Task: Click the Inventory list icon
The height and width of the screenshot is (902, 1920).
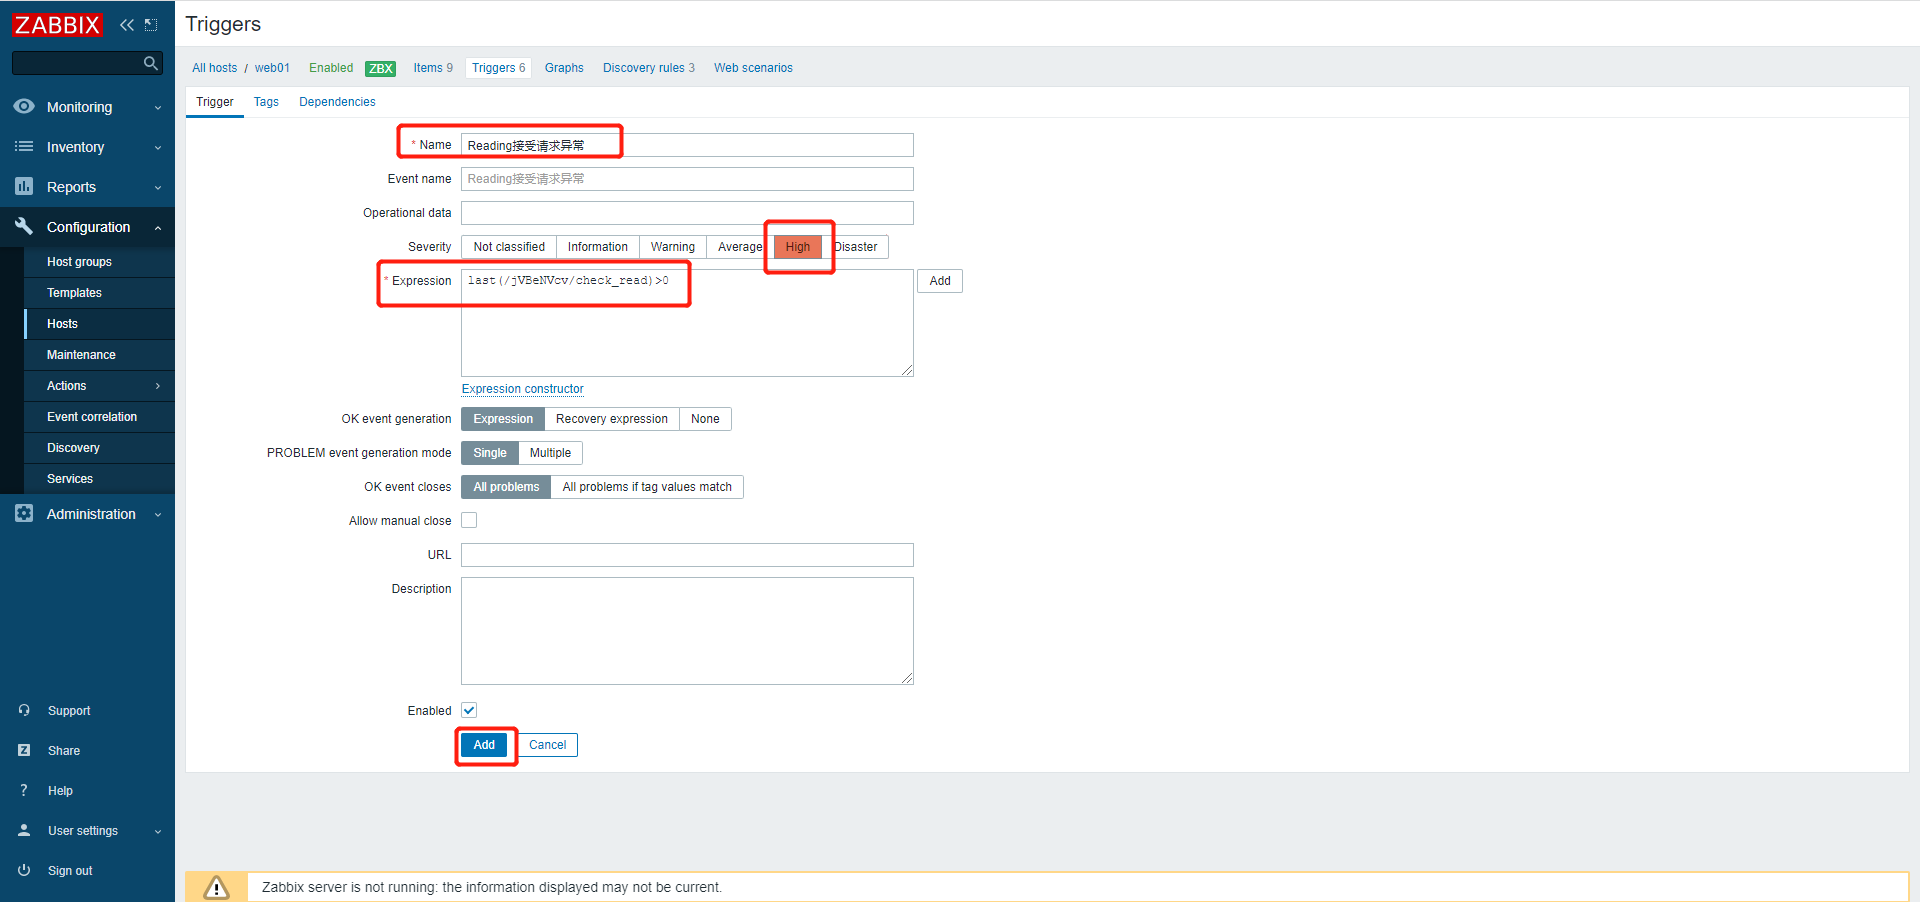Action: pos(24,146)
